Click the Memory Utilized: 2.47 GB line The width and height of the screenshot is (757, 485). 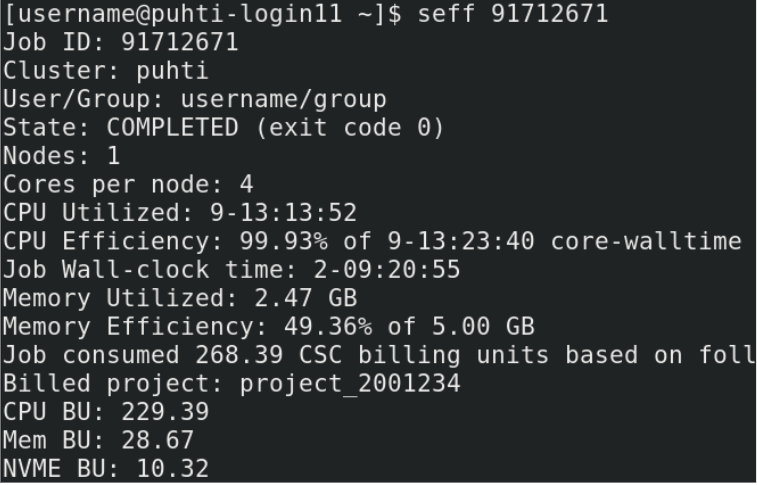[180, 298]
